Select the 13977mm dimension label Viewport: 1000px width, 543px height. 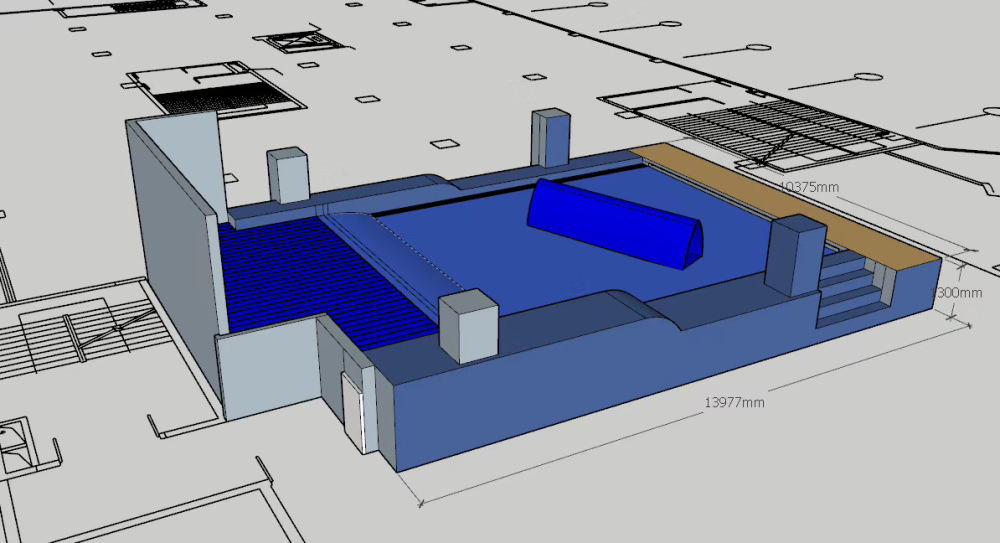coord(734,403)
